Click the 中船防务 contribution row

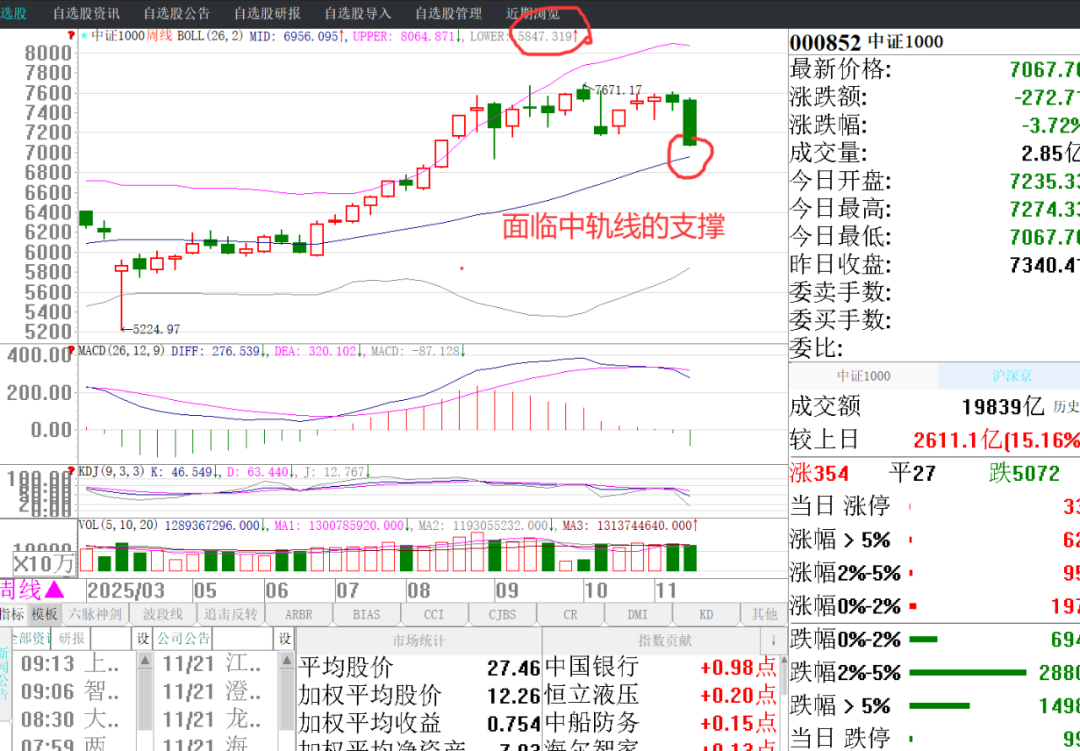662,722
